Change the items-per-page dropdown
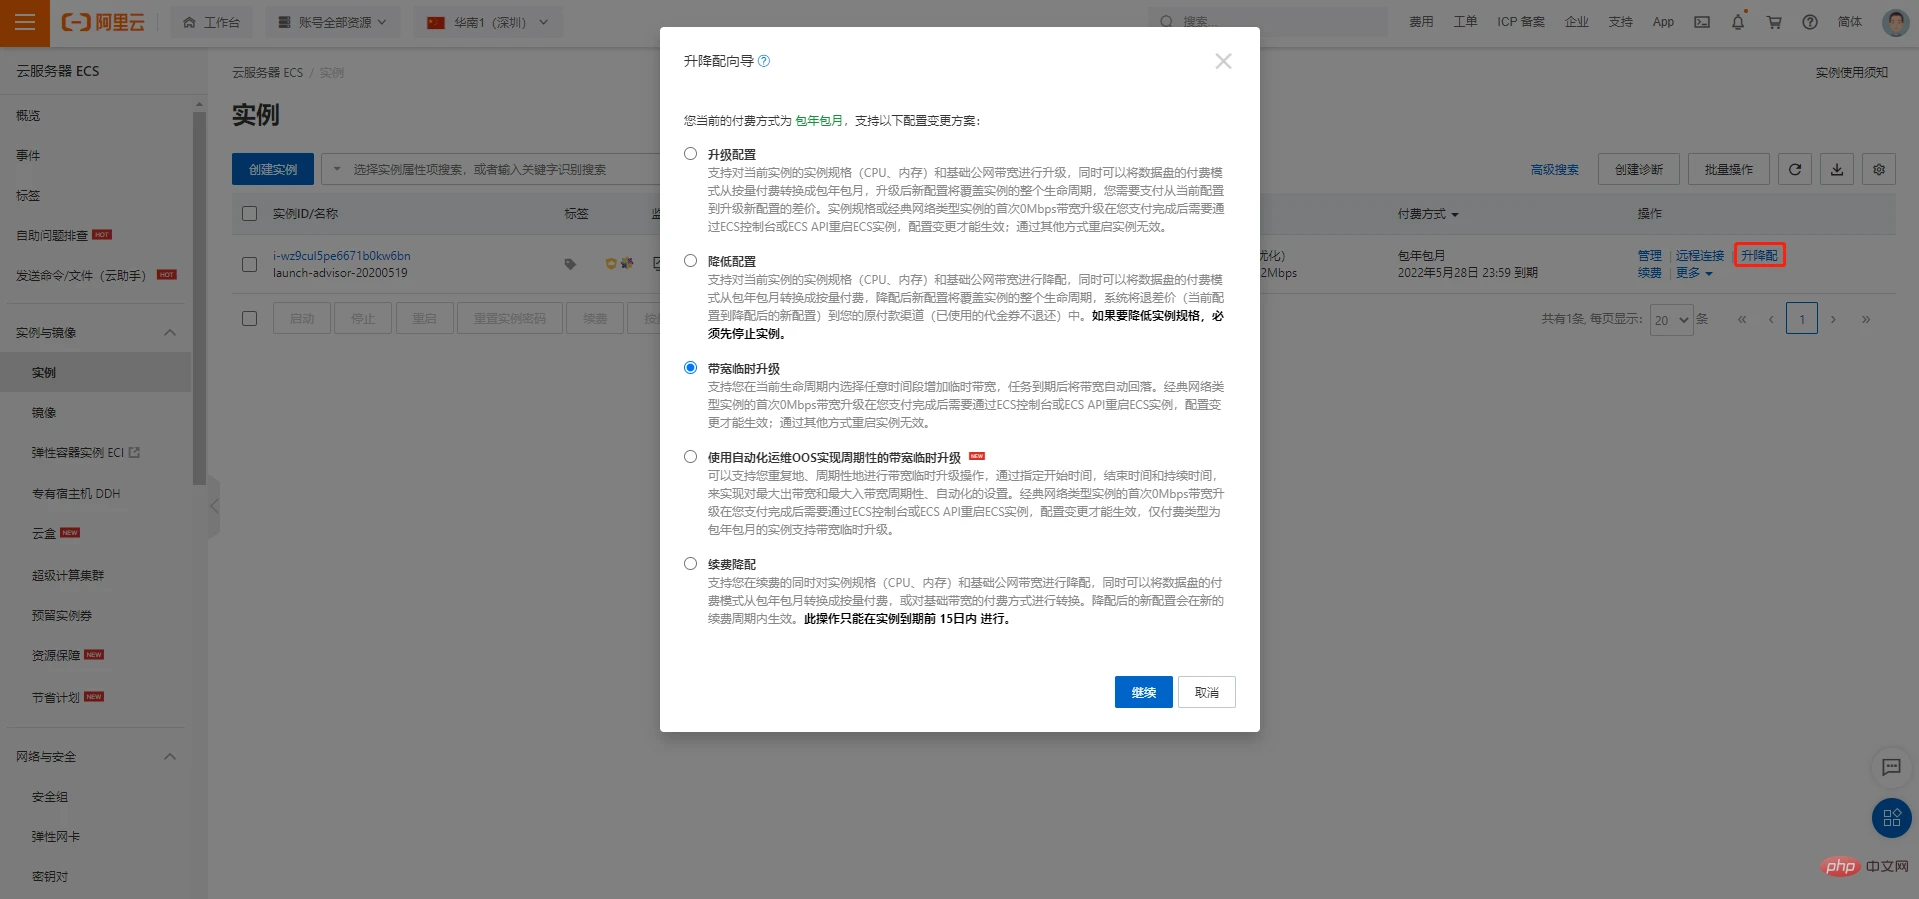 click(x=1671, y=320)
